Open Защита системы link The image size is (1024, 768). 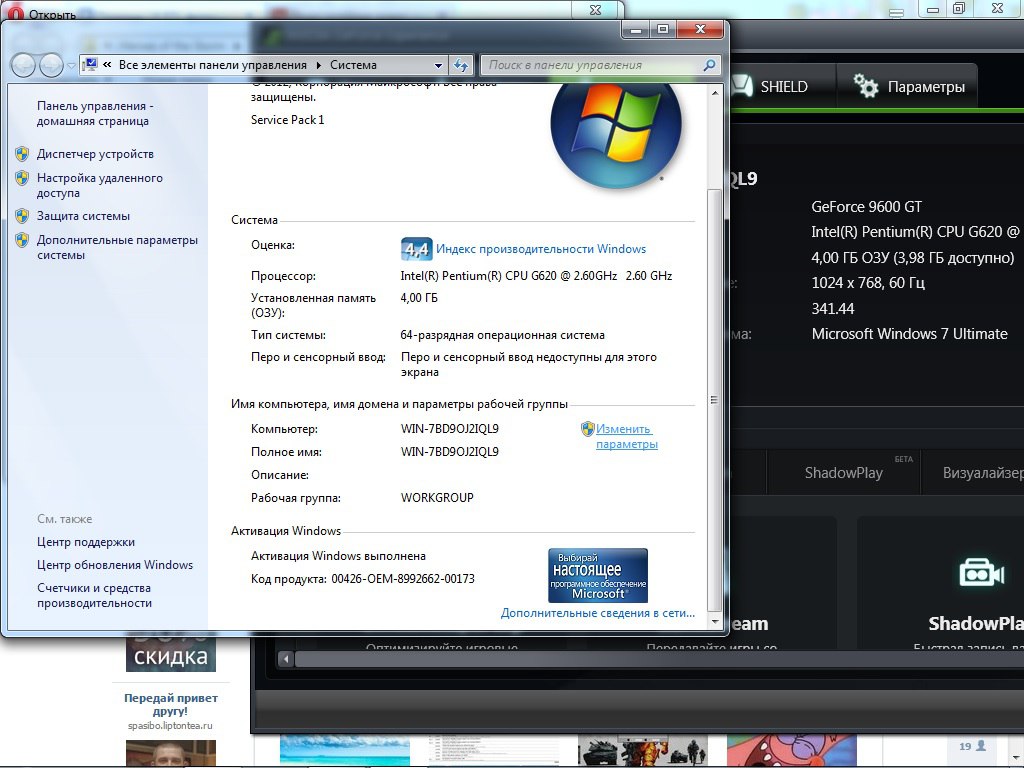click(83, 216)
